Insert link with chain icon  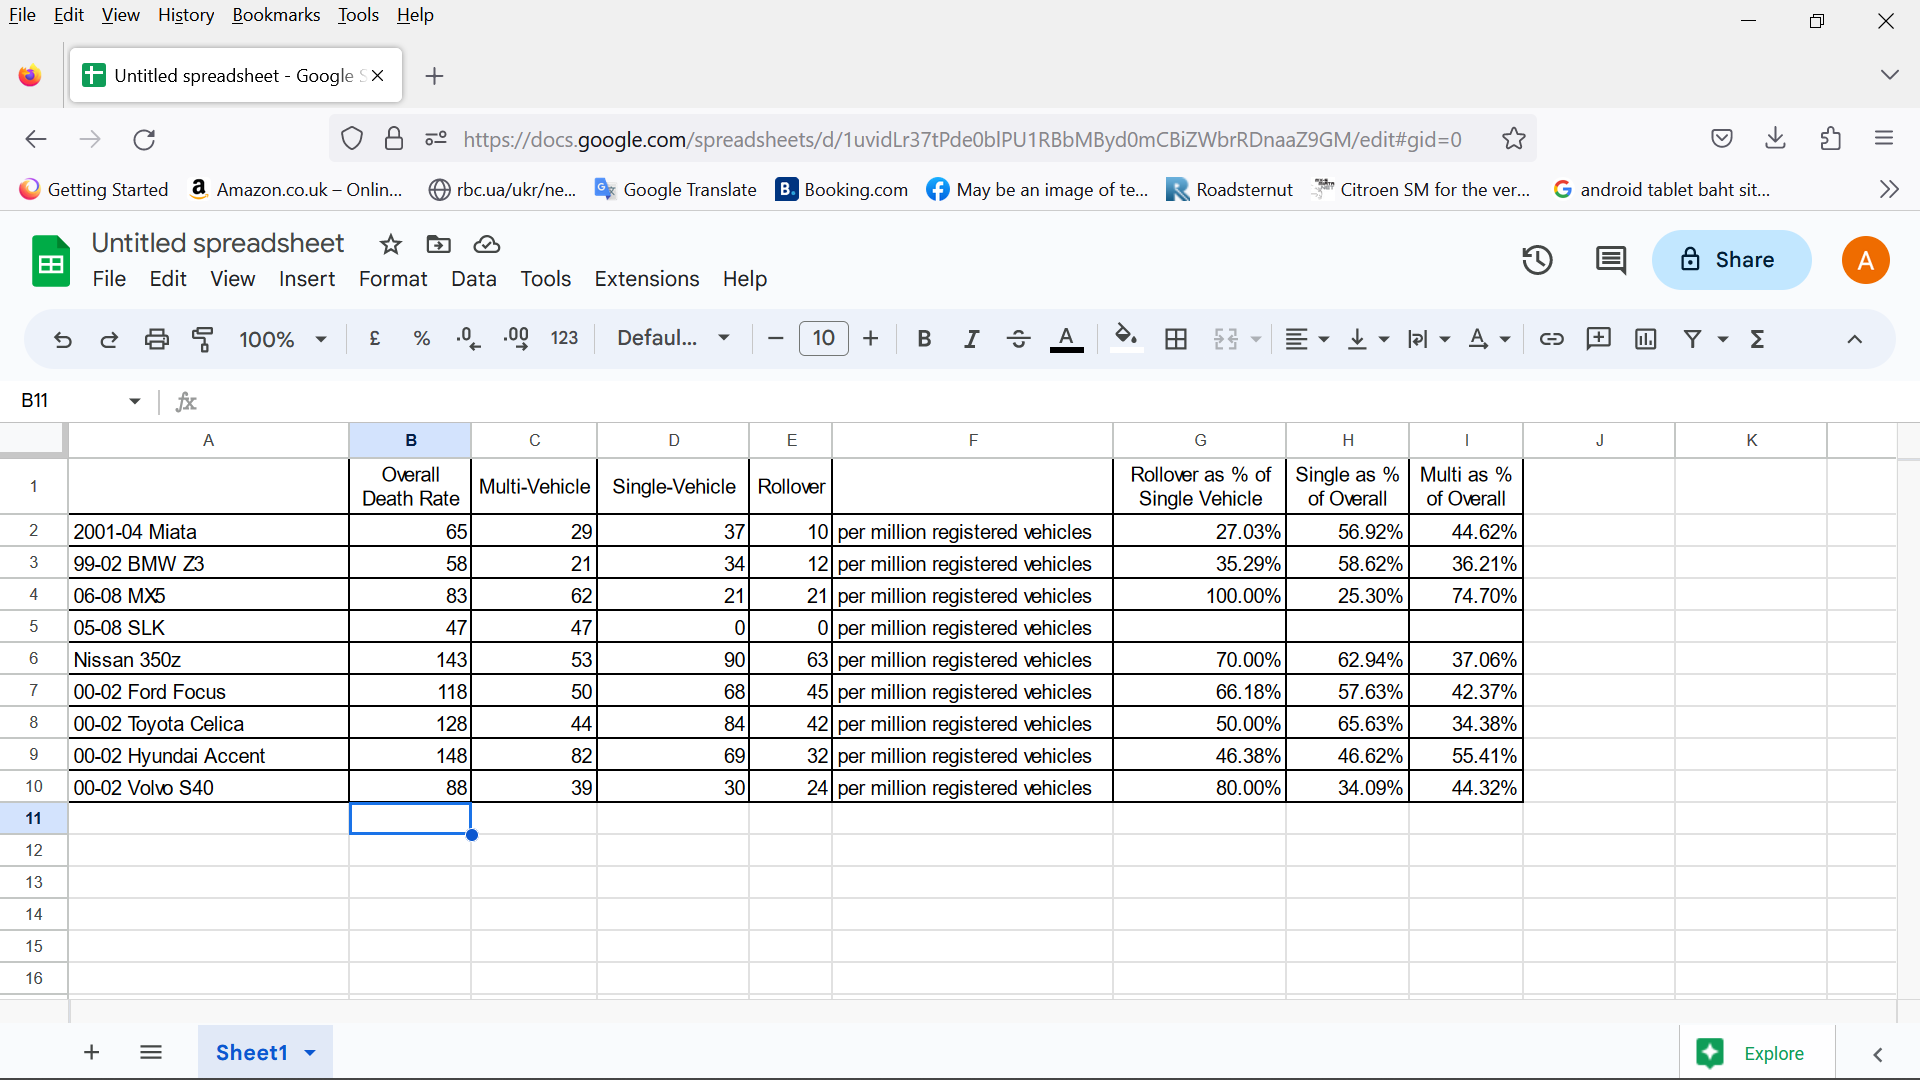coord(1551,339)
